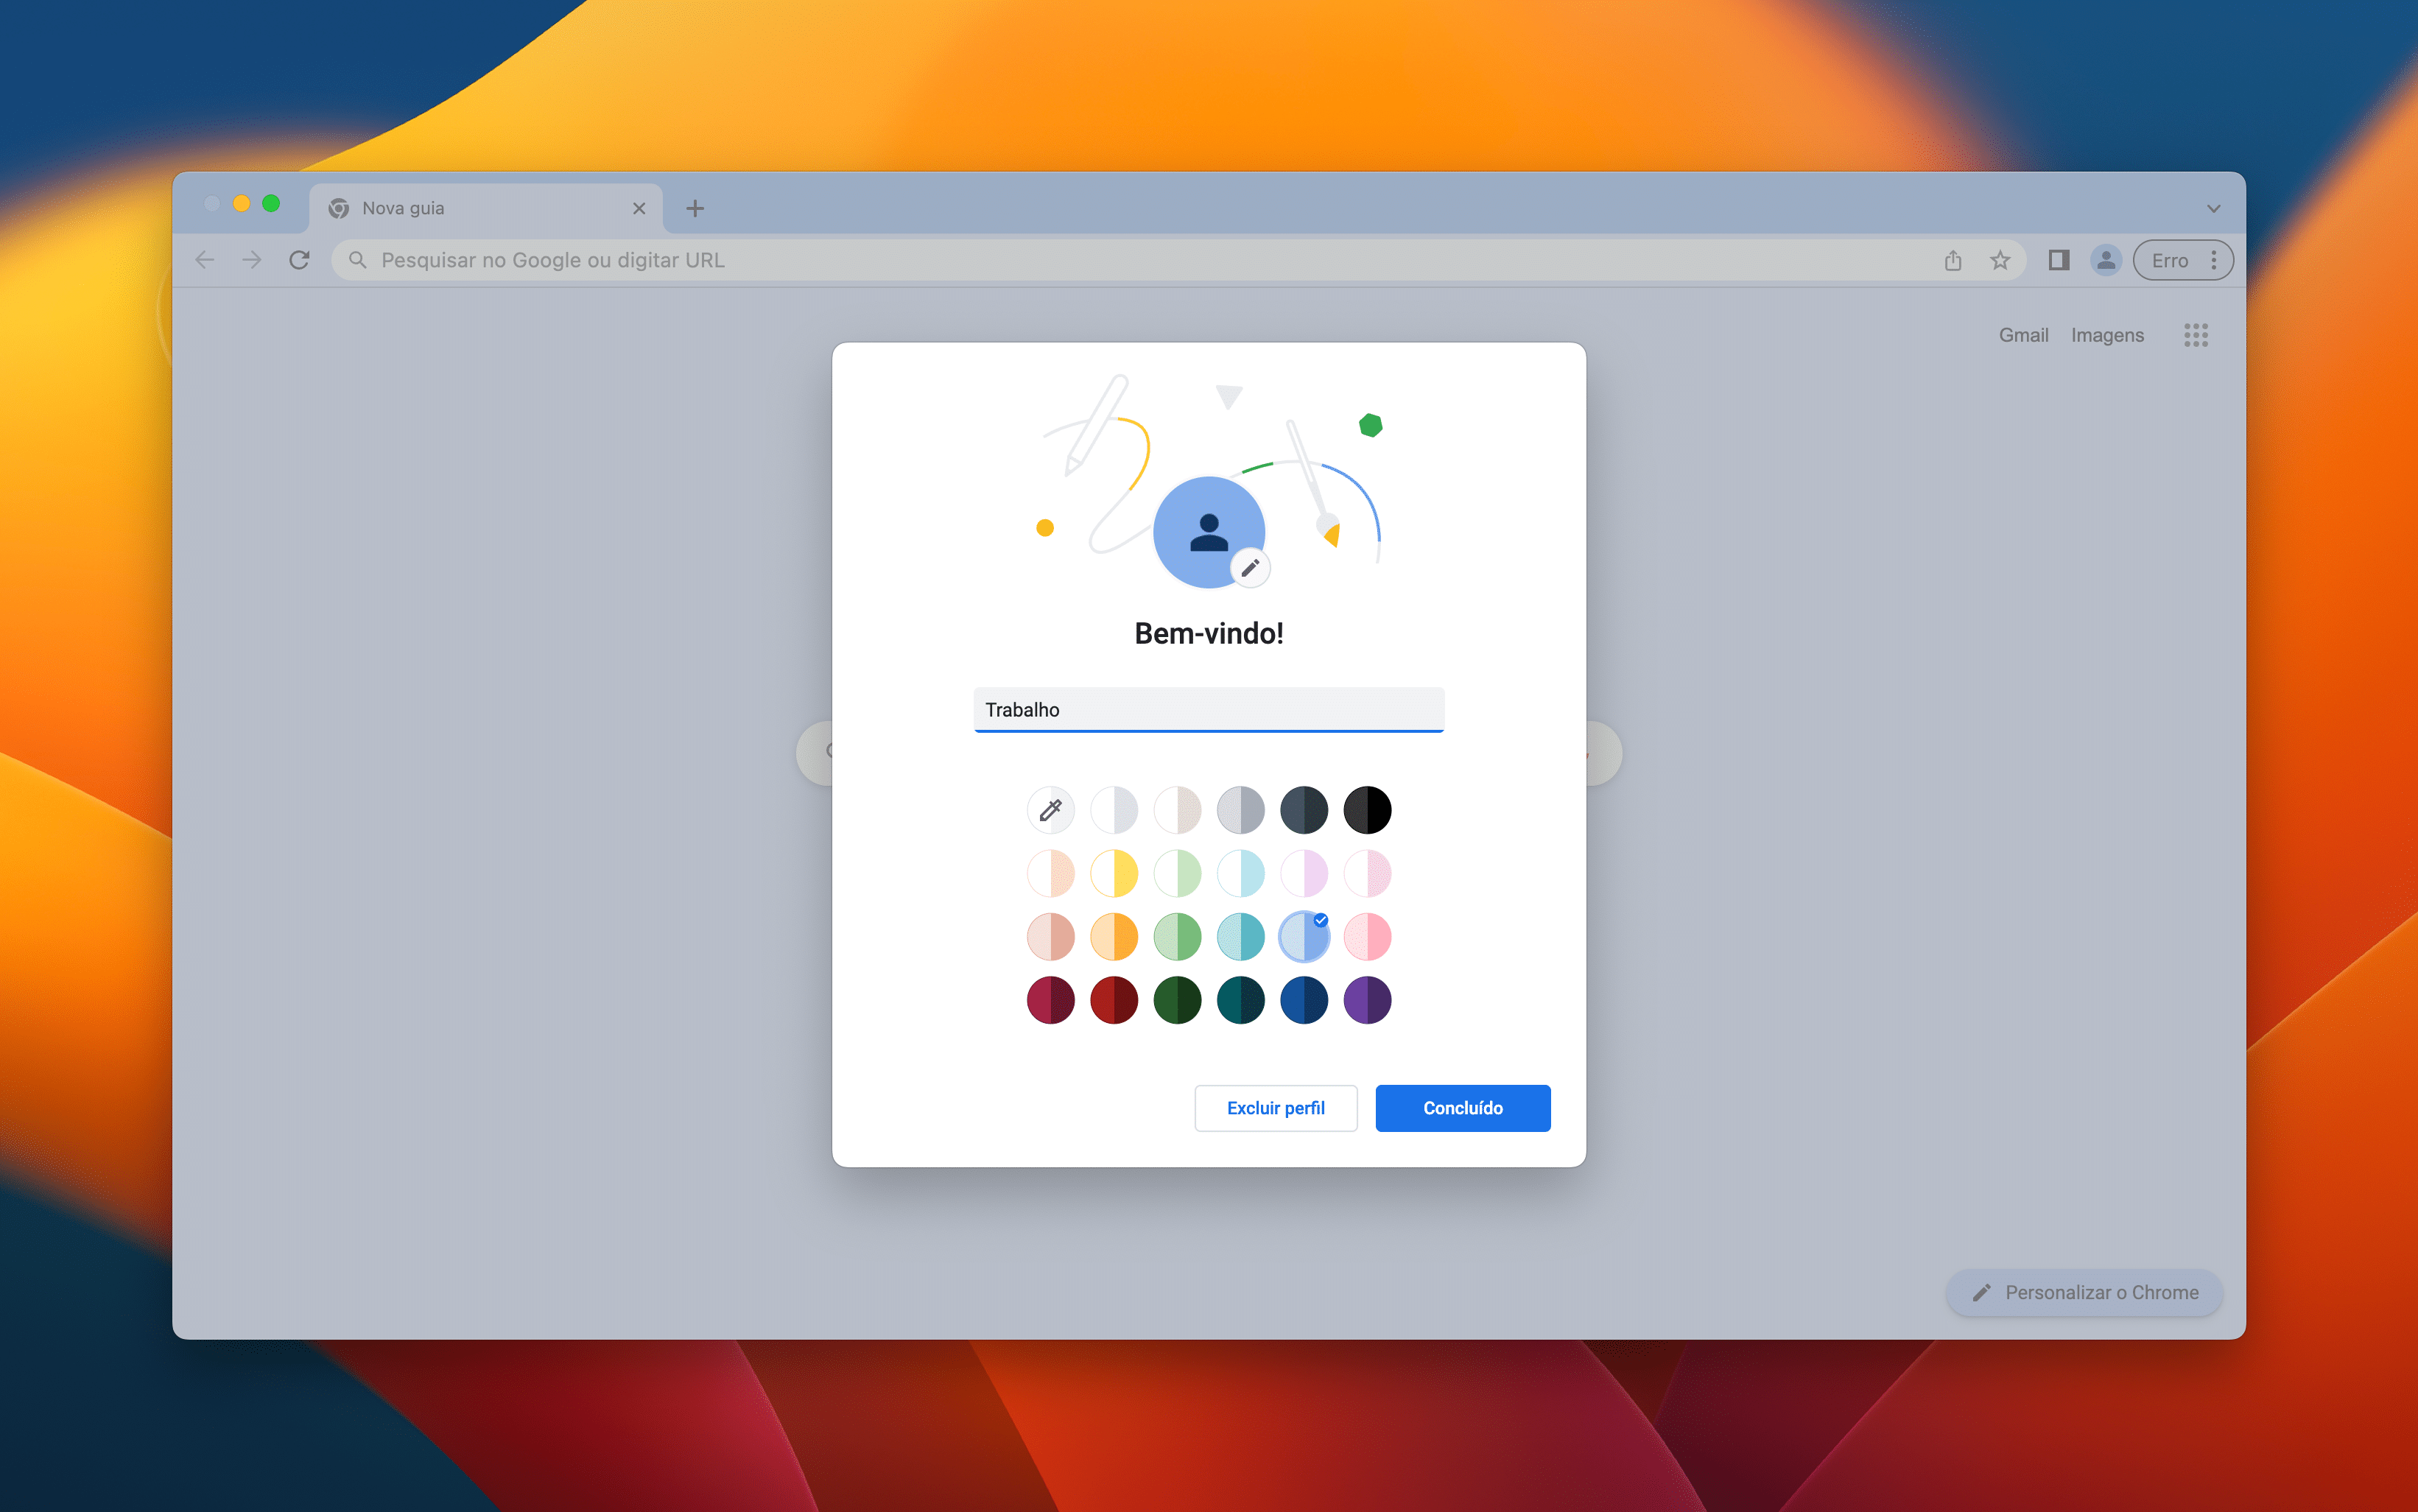Click the large blue profile avatar
Image resolution: width=2418 pixels, height=1512 pixels.
1208,532
